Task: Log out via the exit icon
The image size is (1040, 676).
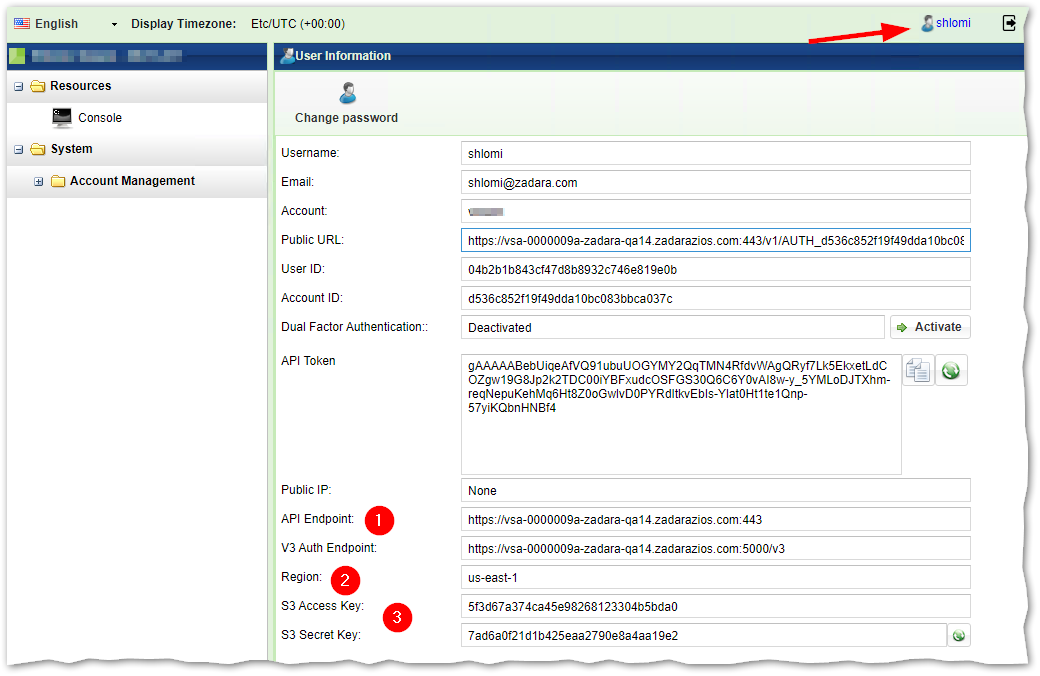Action: (1009, 21)
